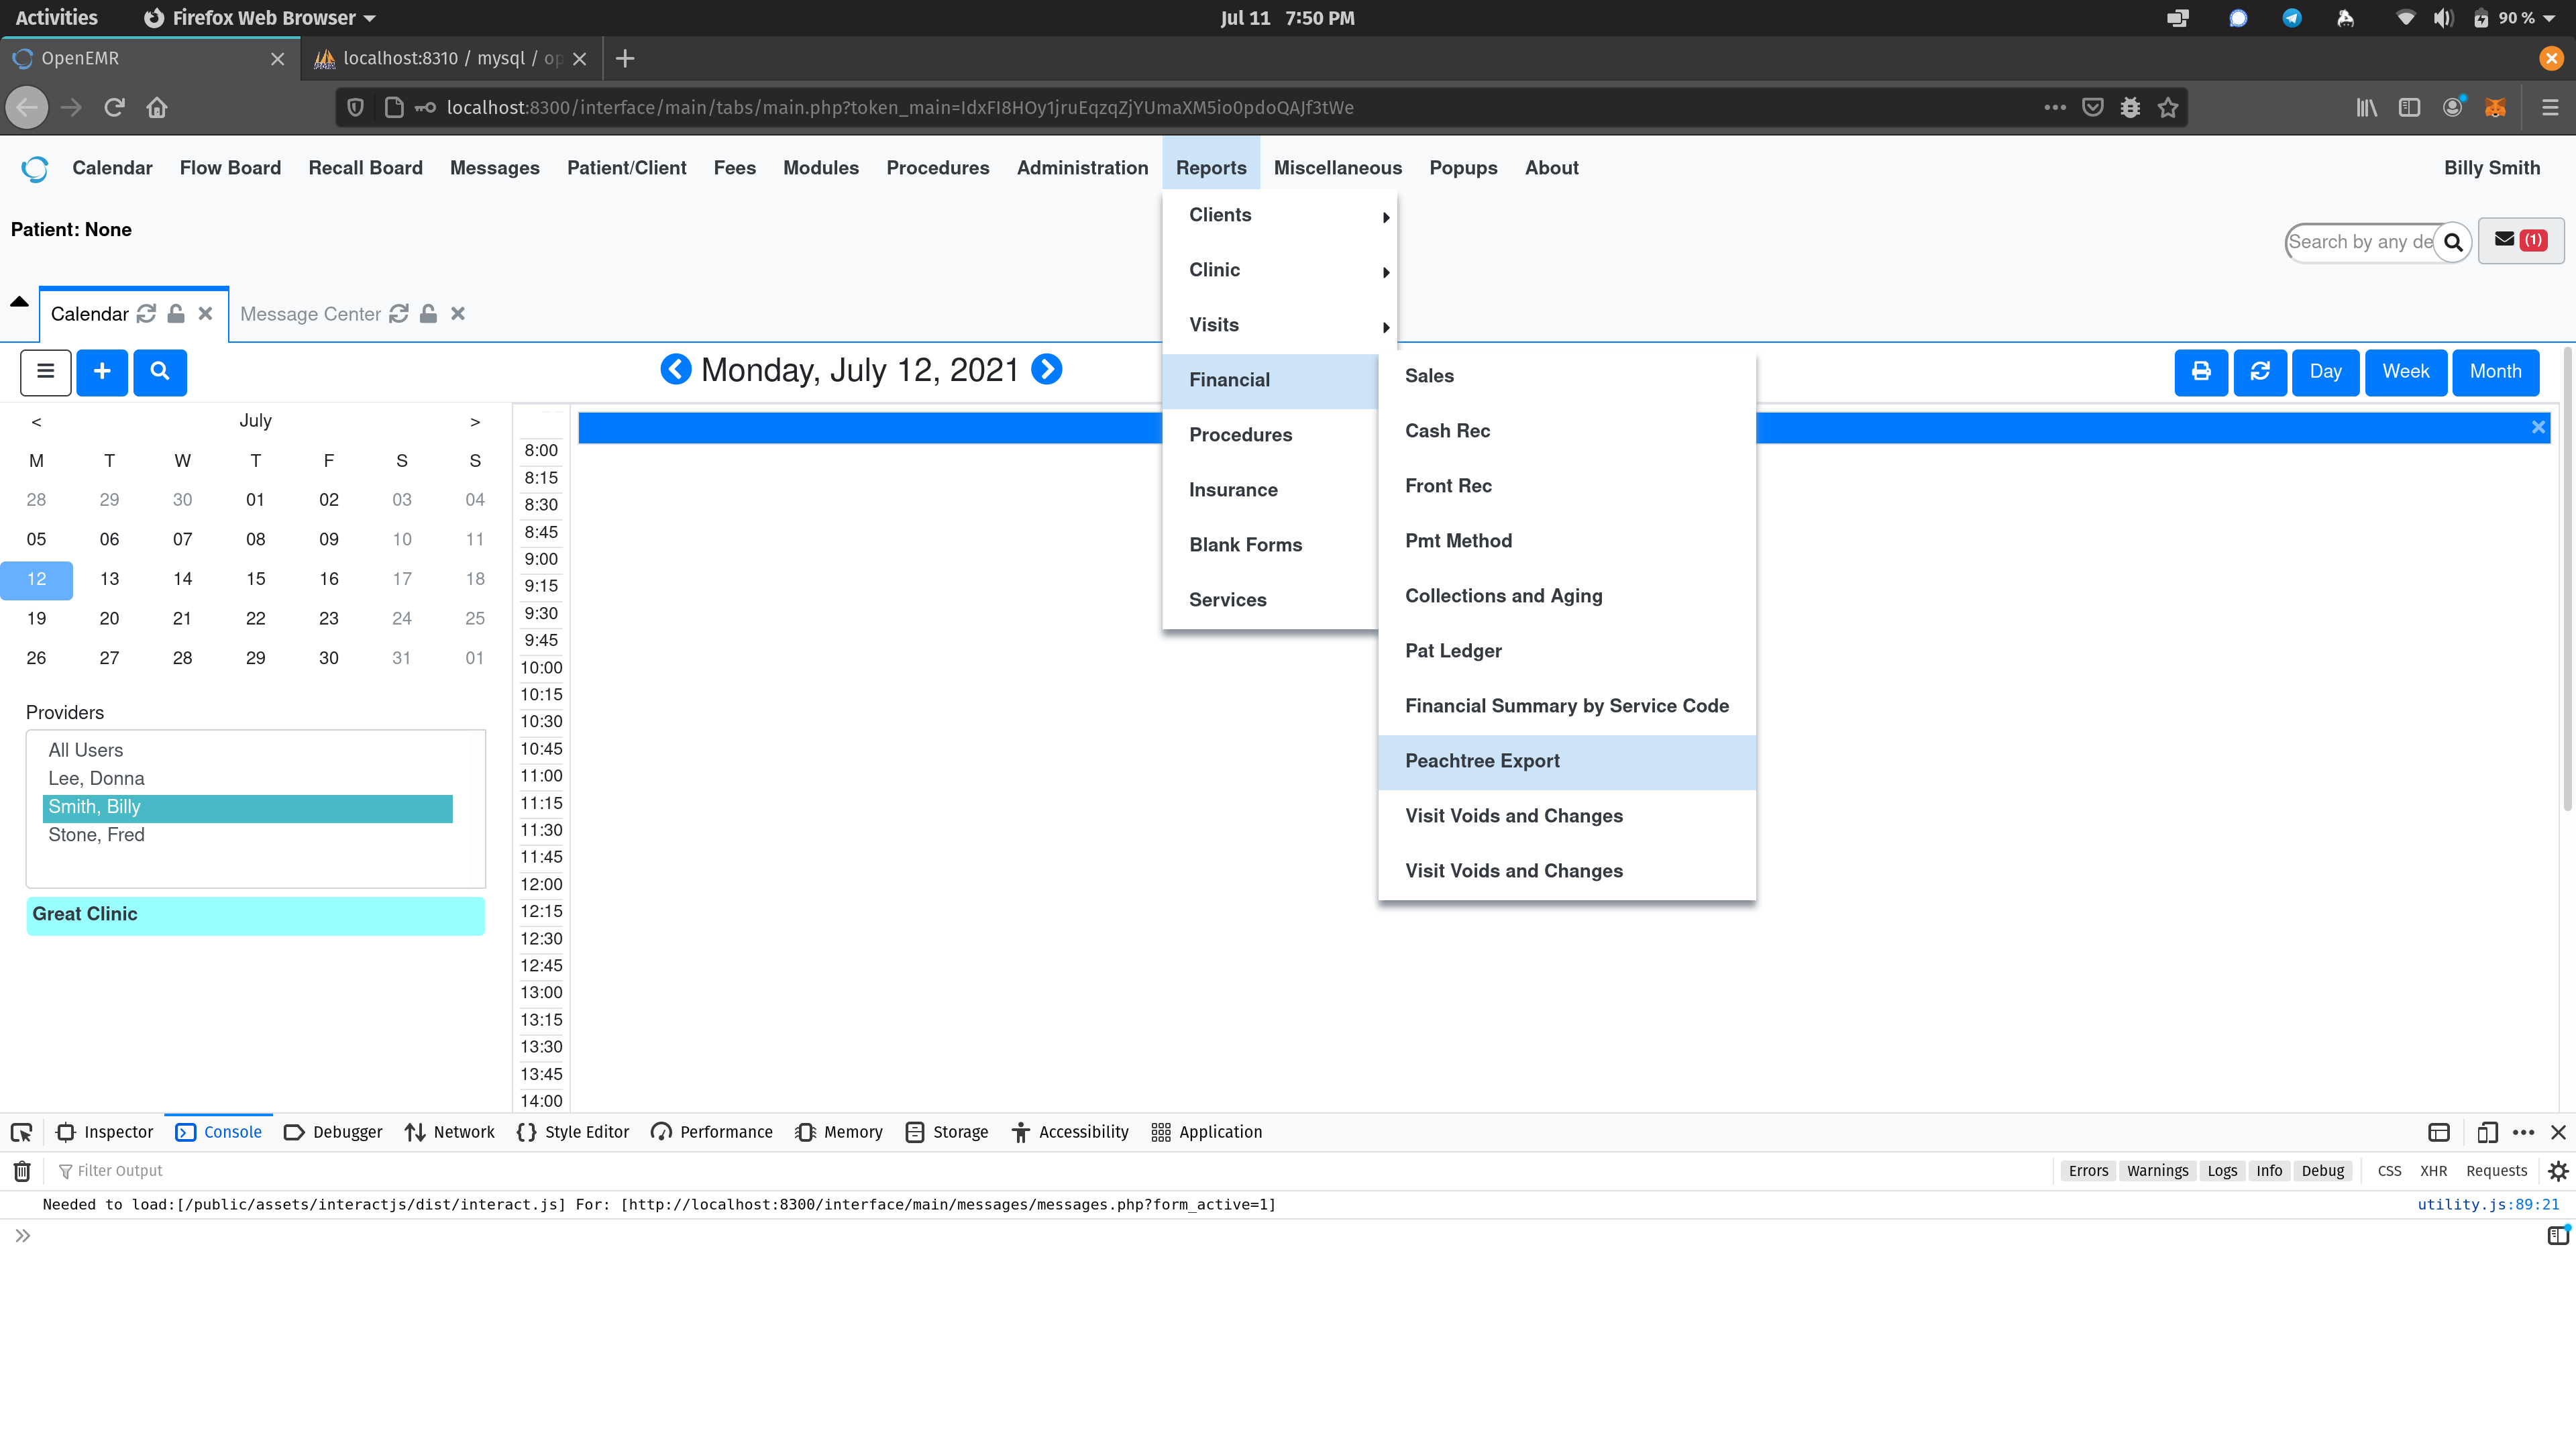Toggle the Errors log filter

click(2088, 1170)
